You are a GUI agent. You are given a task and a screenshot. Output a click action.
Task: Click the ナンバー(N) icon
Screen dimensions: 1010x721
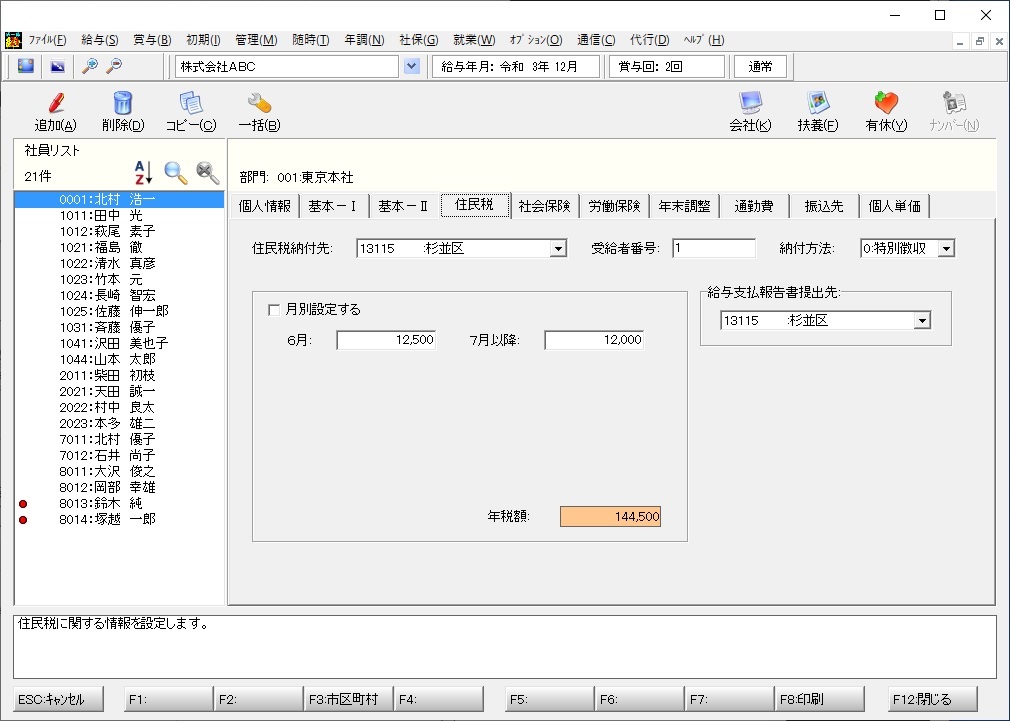pos(954,103)
